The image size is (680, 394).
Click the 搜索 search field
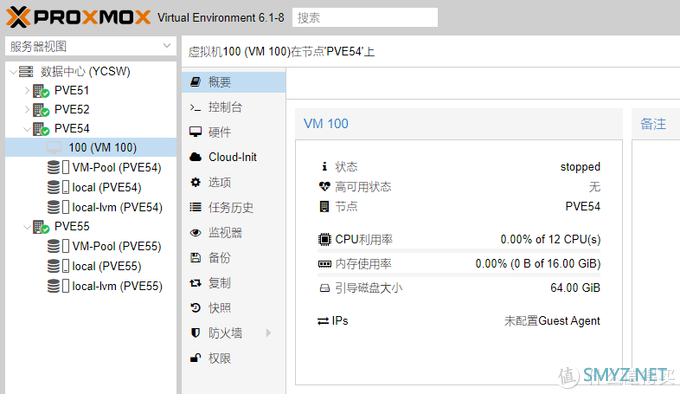tap(365, 17)
